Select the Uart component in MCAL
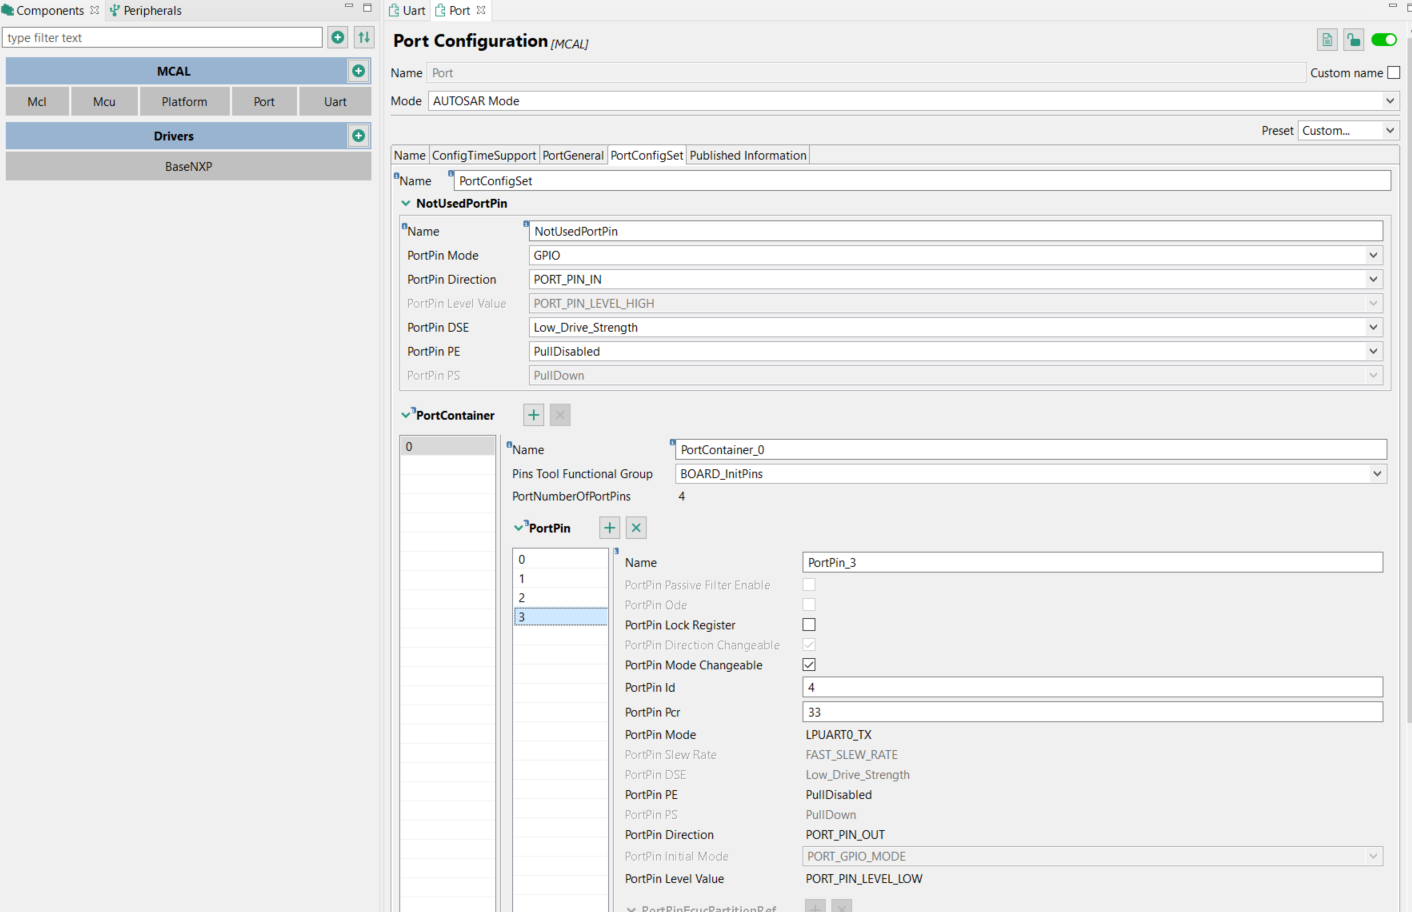1412x912 pixels. pyautogui.click(x=335, y=102)
